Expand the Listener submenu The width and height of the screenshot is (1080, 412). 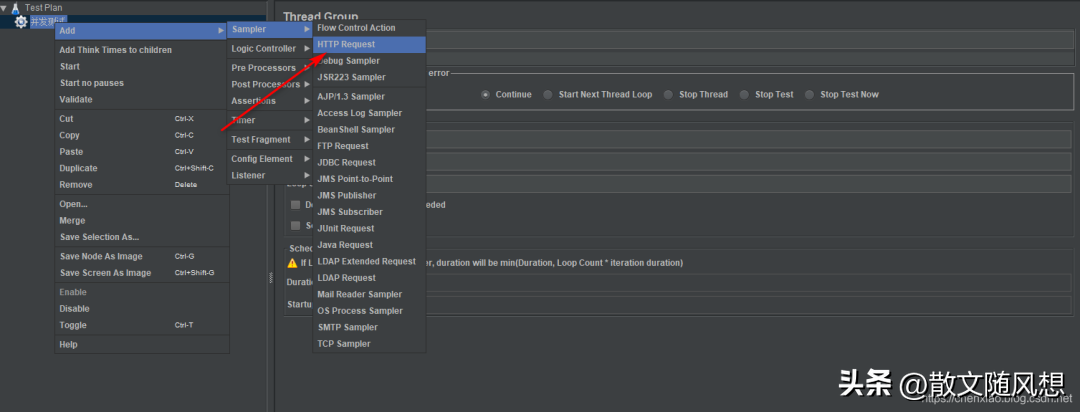[x=270, y=175]
